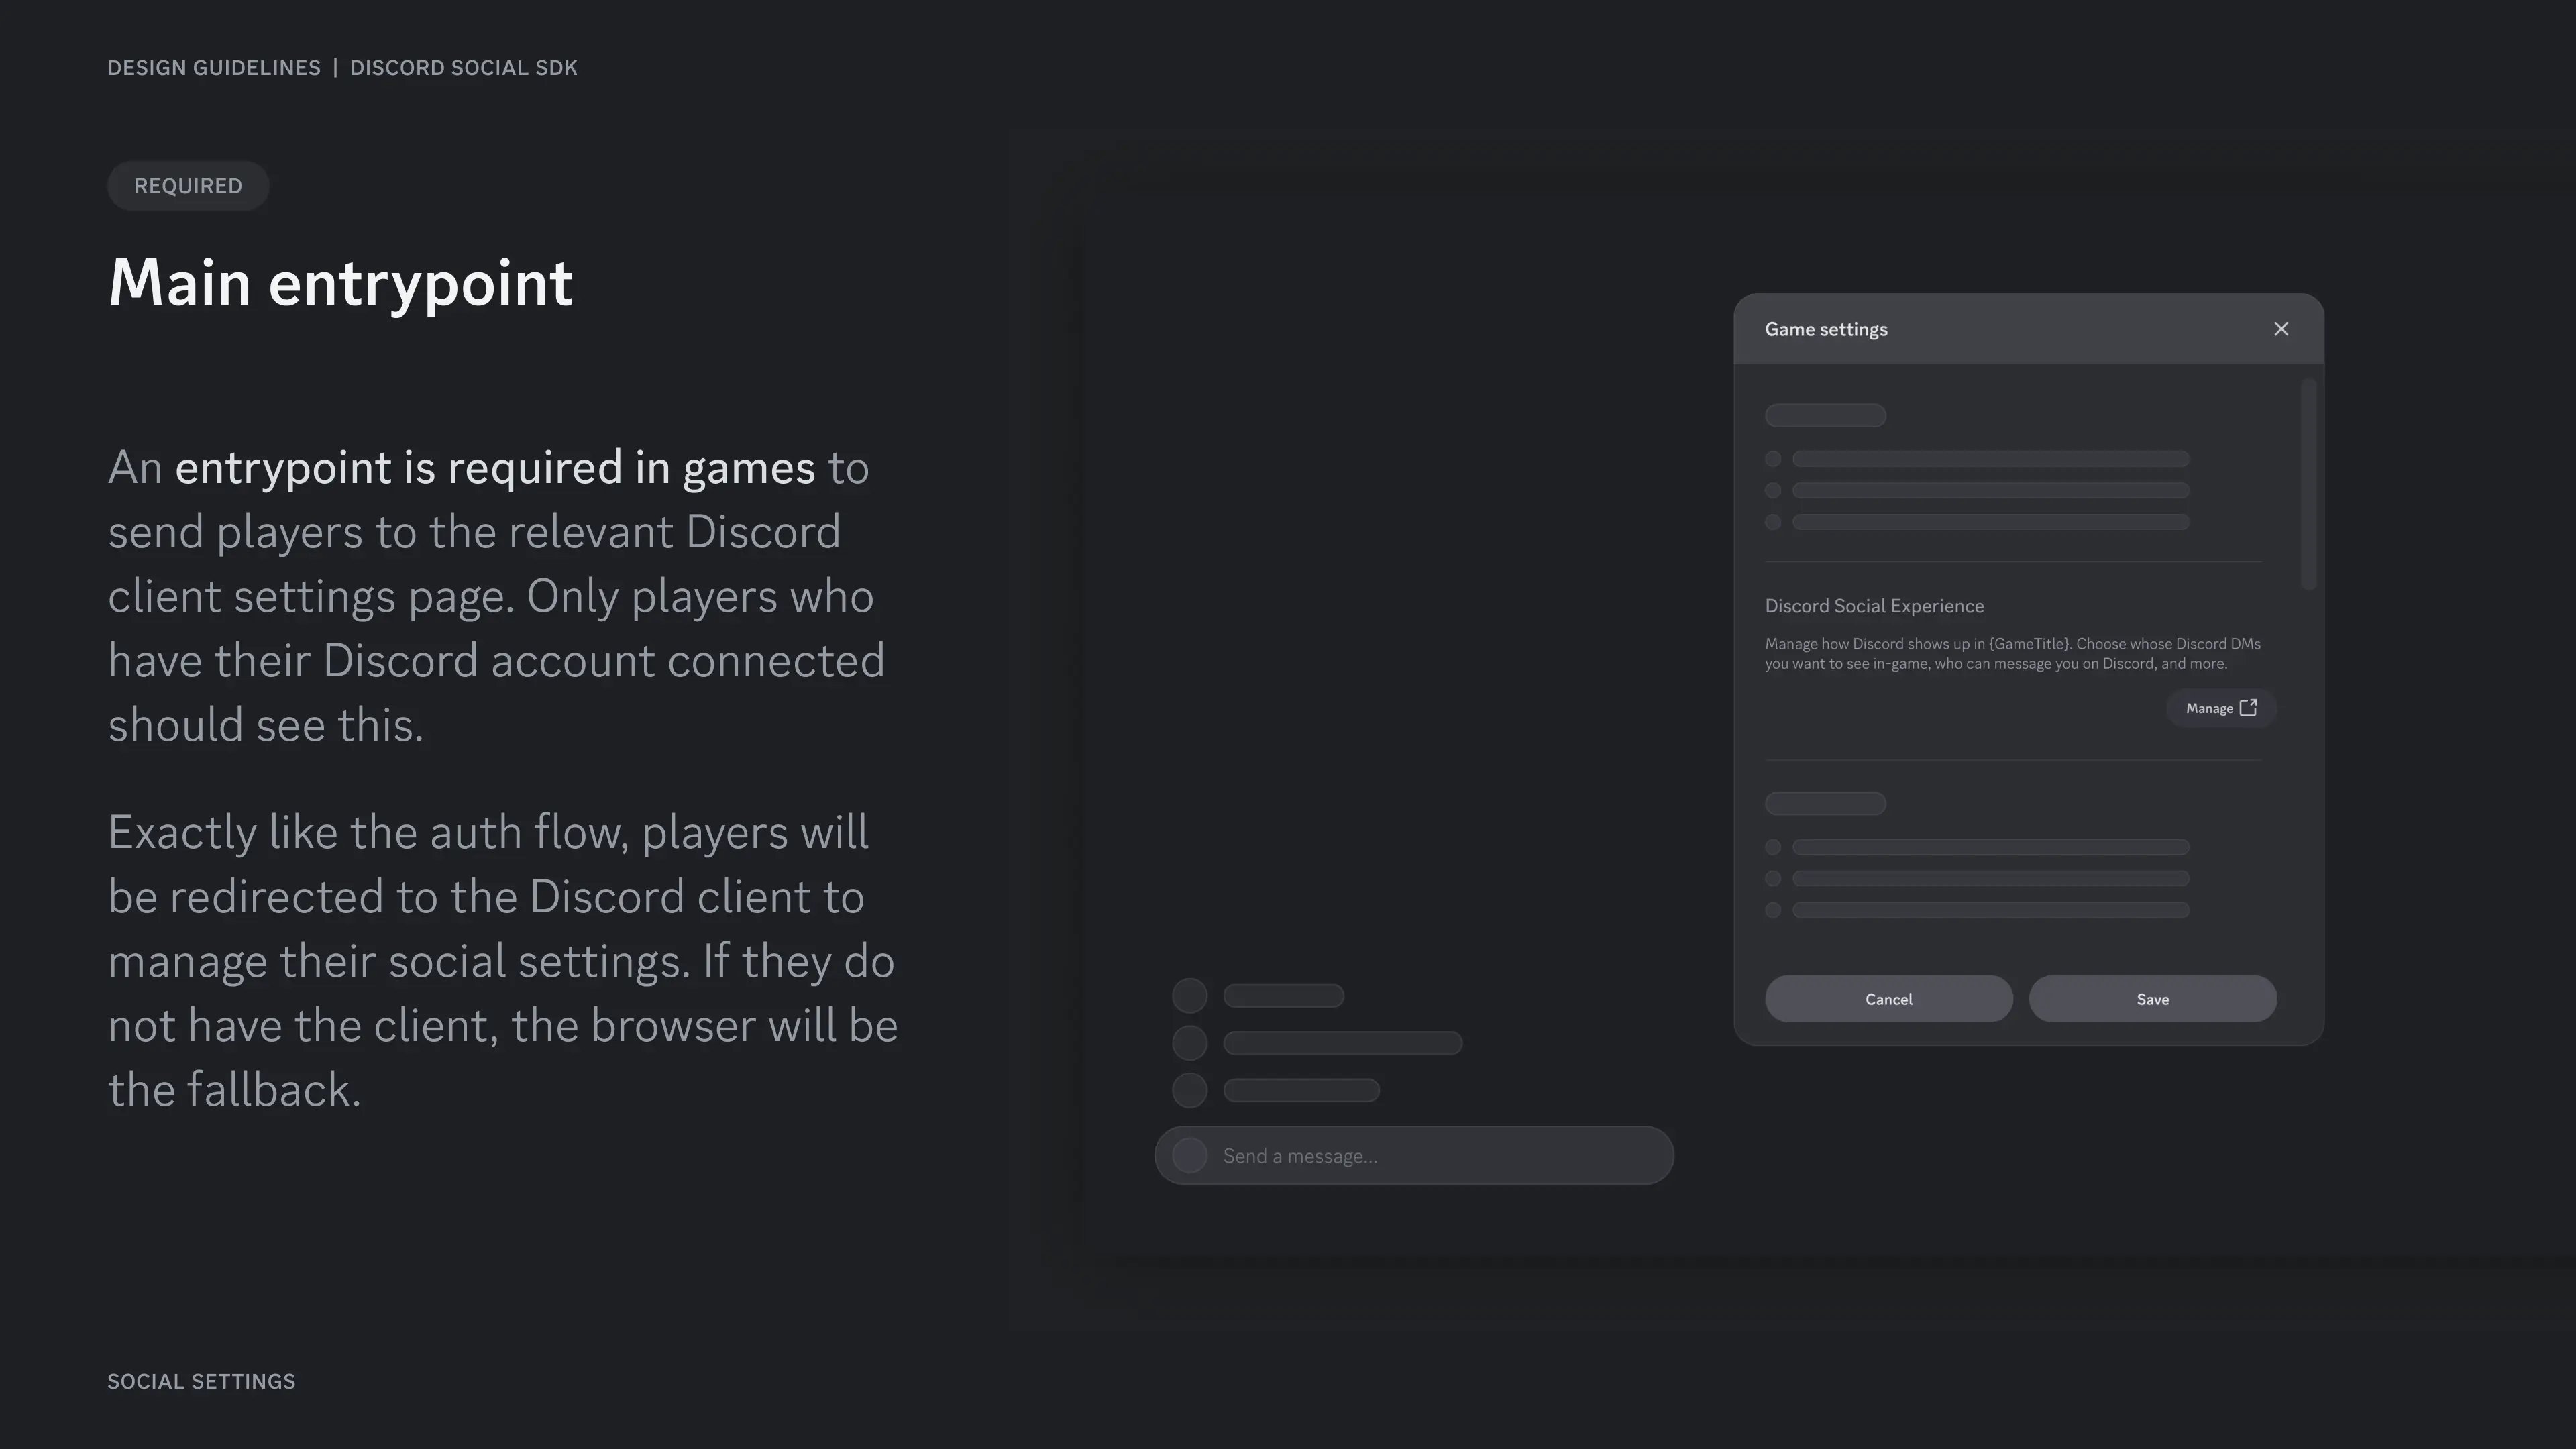Click the scrollbar in Game settings dialog
The width and height of the screenshot is (2576, 1449).
2308,484
